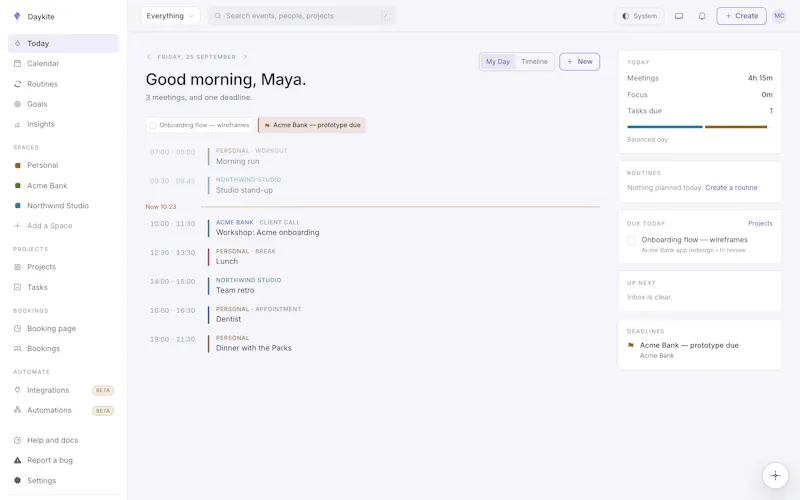Click the Personal space orange color dot
Image resolution: width=800 pixels, height=500 pixels.
pos(17,165)
